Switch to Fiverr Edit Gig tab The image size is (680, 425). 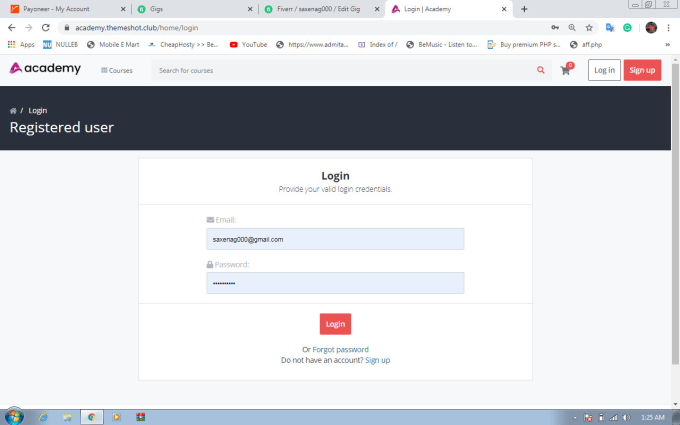pyautogui.click(x=322, y=9)
